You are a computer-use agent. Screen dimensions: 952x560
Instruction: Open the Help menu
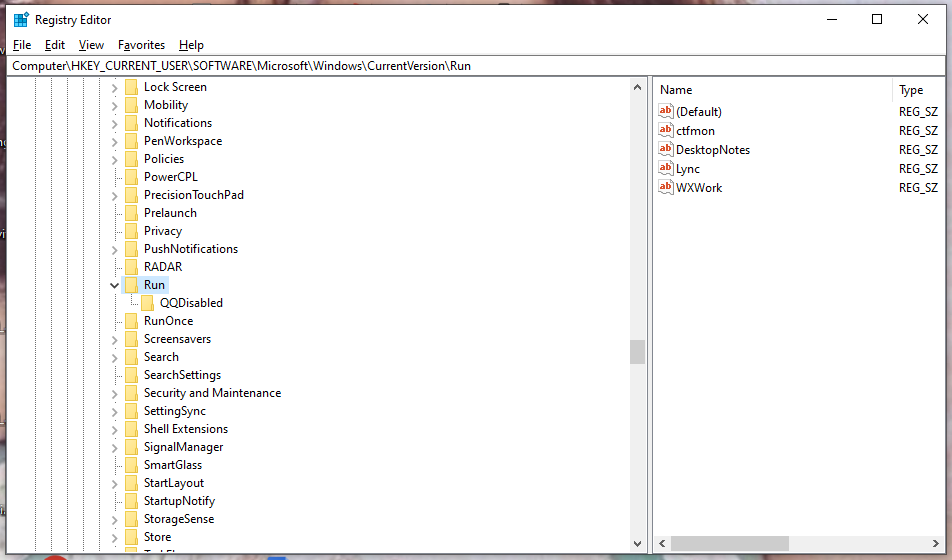(x=191, y=45)
